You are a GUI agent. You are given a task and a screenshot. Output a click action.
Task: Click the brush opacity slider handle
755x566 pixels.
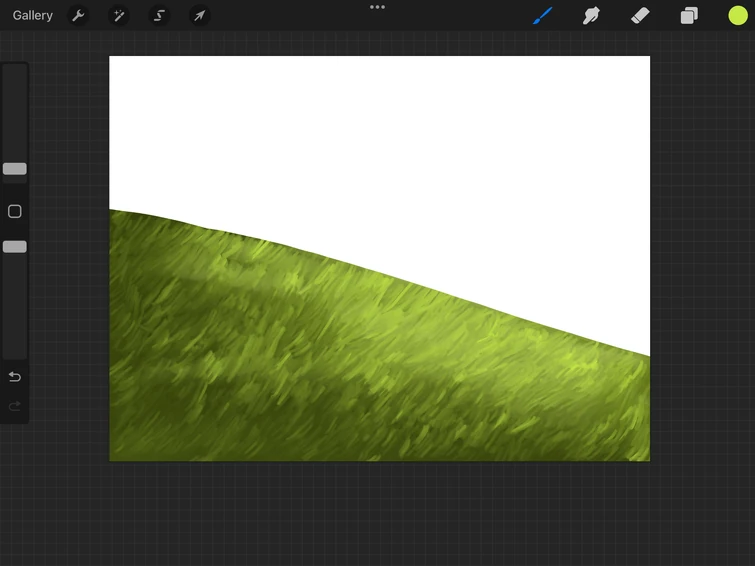point(15,247)
